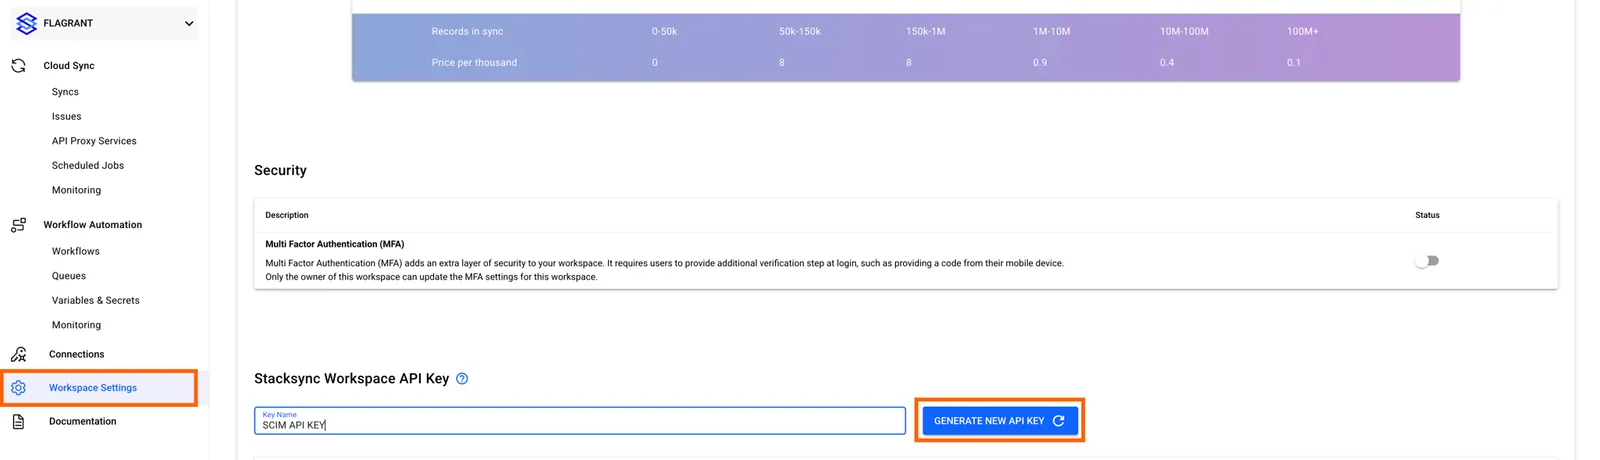The image size is (1600, 460).
Task: Click the Security heading
Action: (280, 171)
